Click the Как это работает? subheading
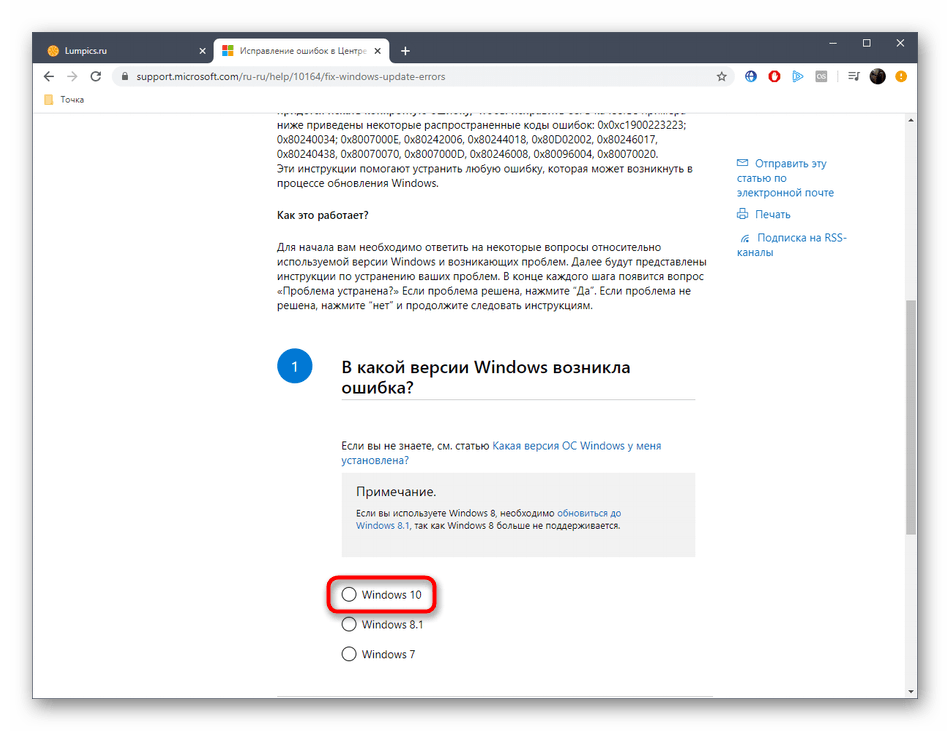This screenshot has height=731, width=950. 322,215
